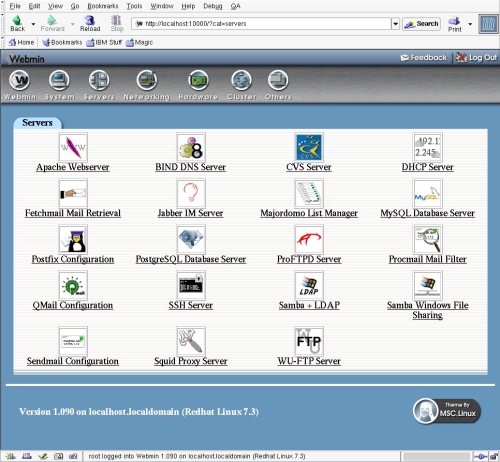Open the MySQL Database Server text link
The width and height of the screenshot is (500, 462).
(428, 213)
